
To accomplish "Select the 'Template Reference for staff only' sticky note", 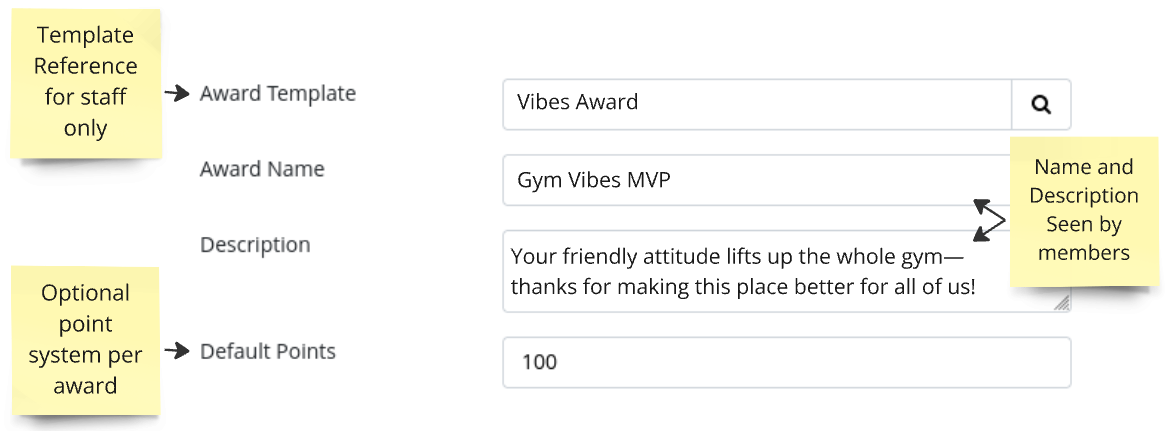I will coord(86,83).
